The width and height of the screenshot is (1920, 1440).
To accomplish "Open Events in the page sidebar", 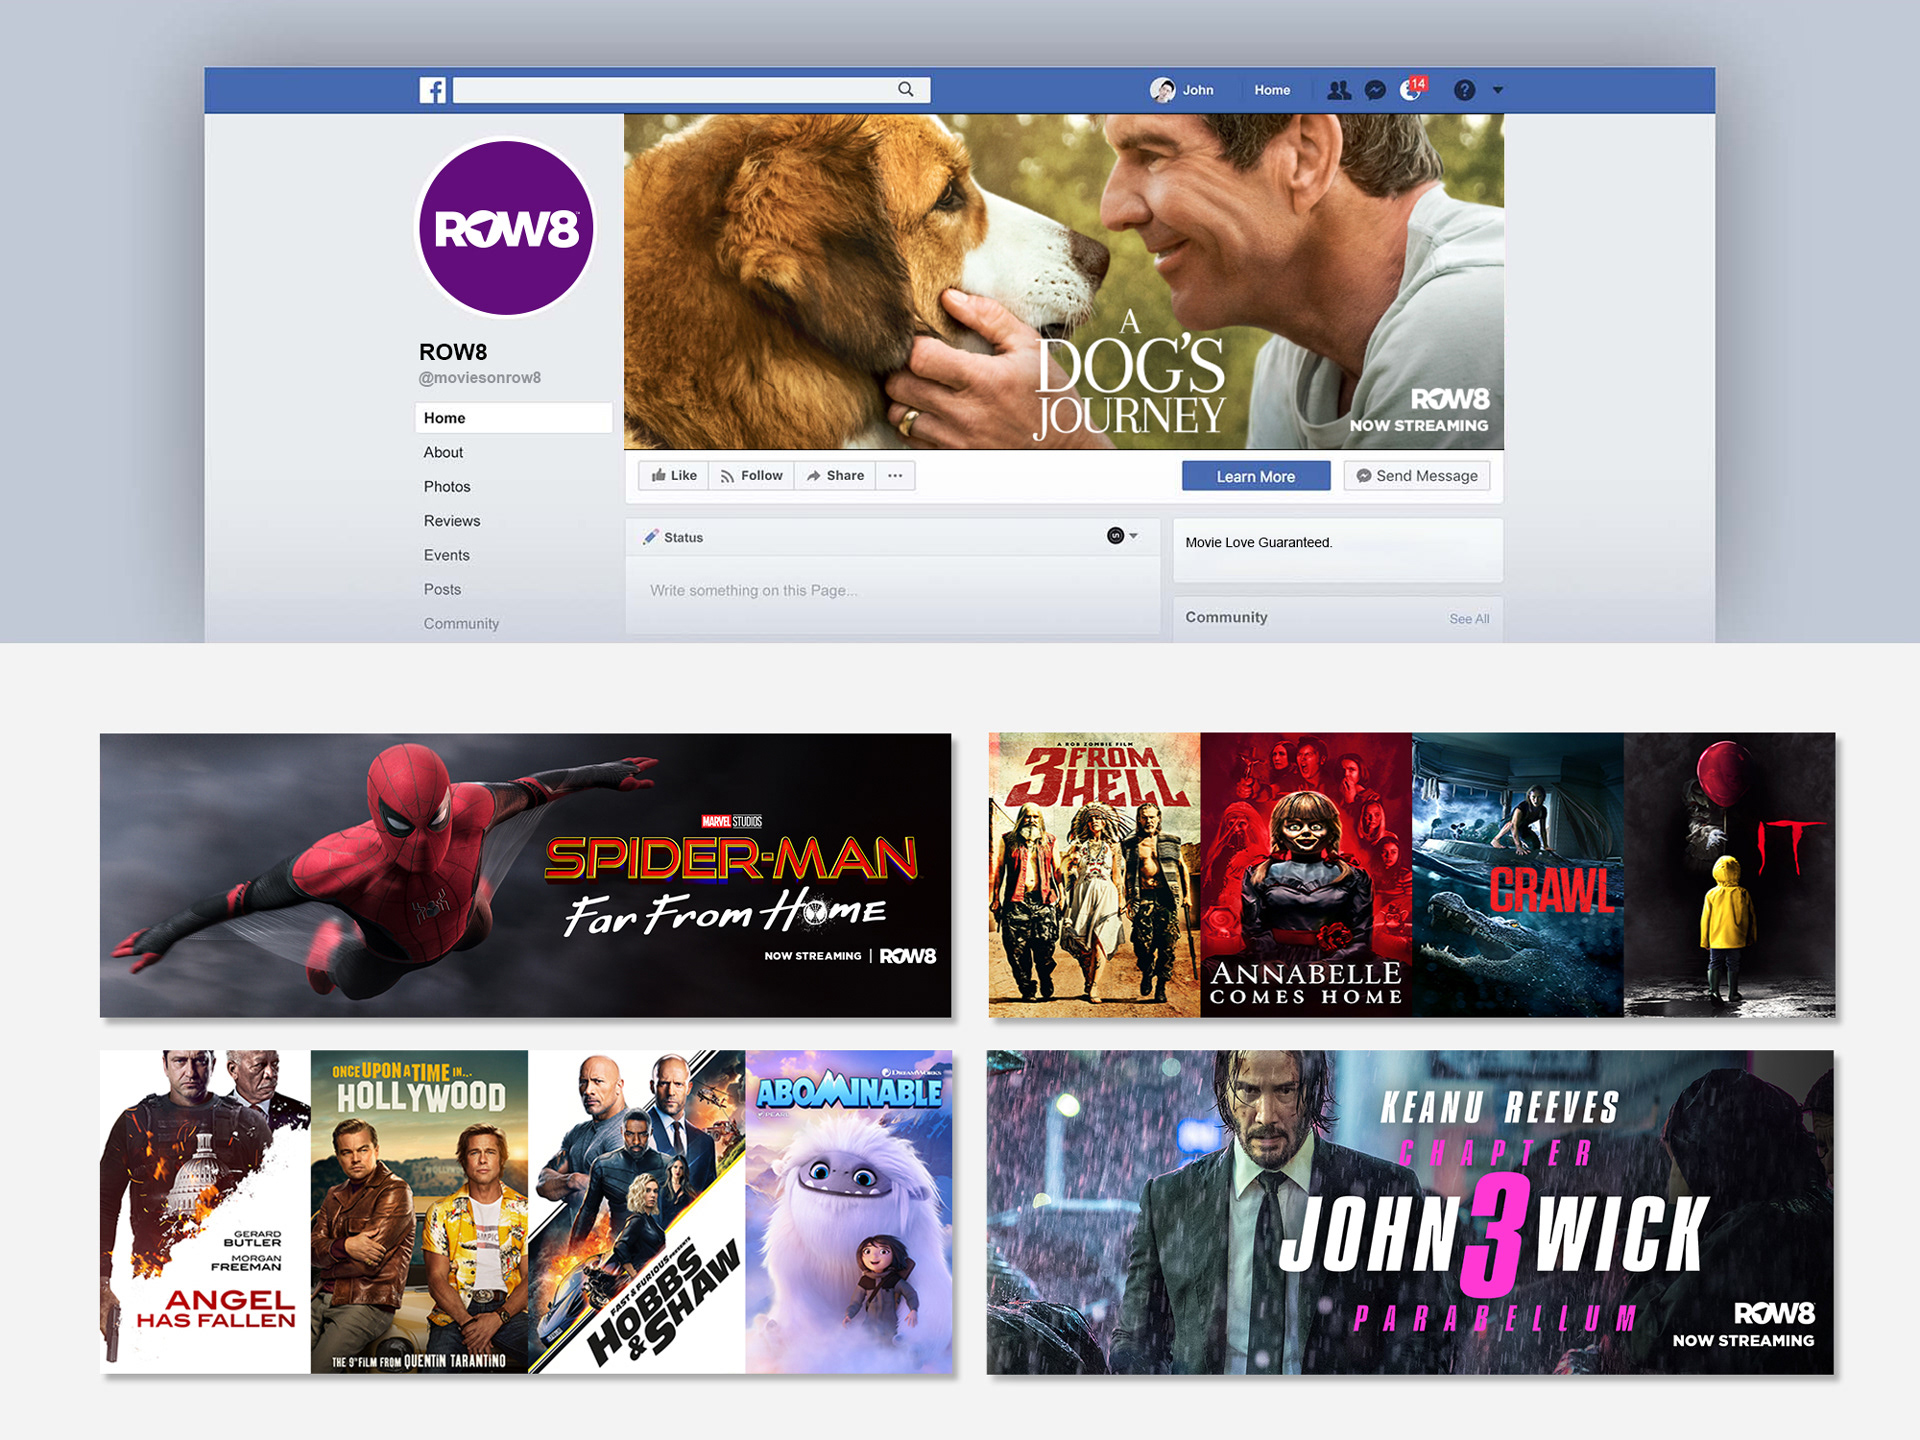I will [x=446, y=555].
